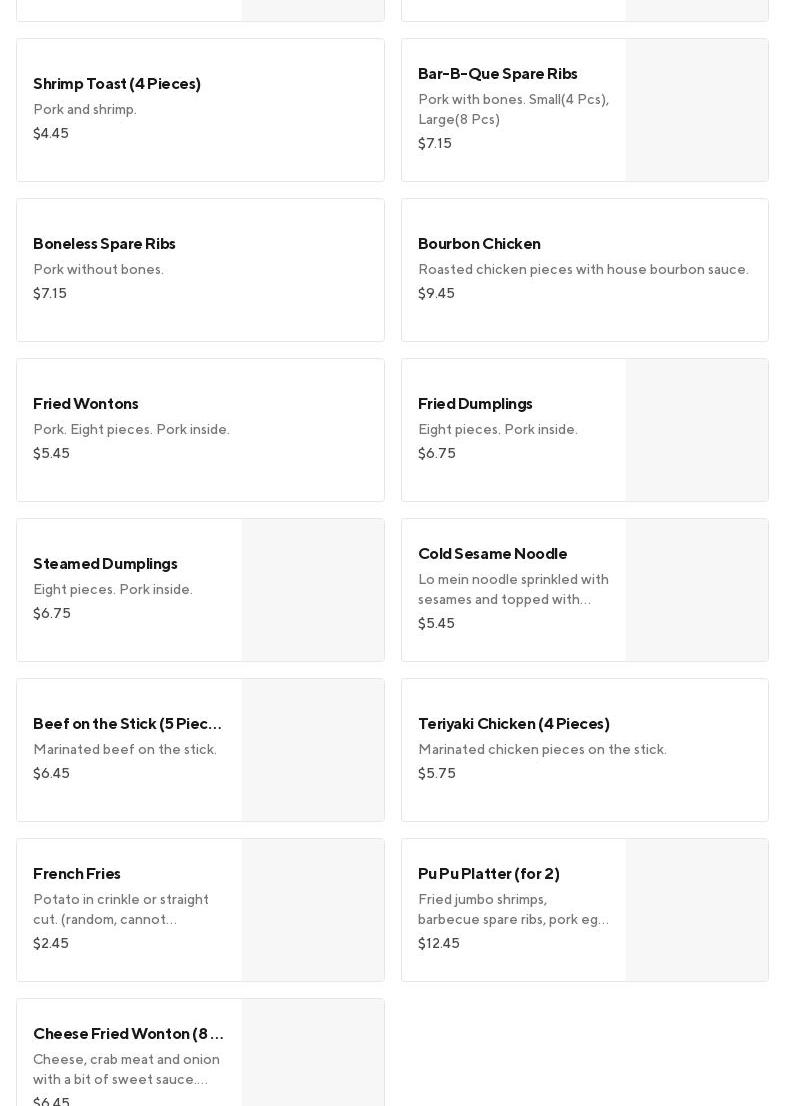The height and width of the screenshot is (1106, 785).
Task: Select the Cheese Fried Wonton item title
Action: [x=128, y=1034]
